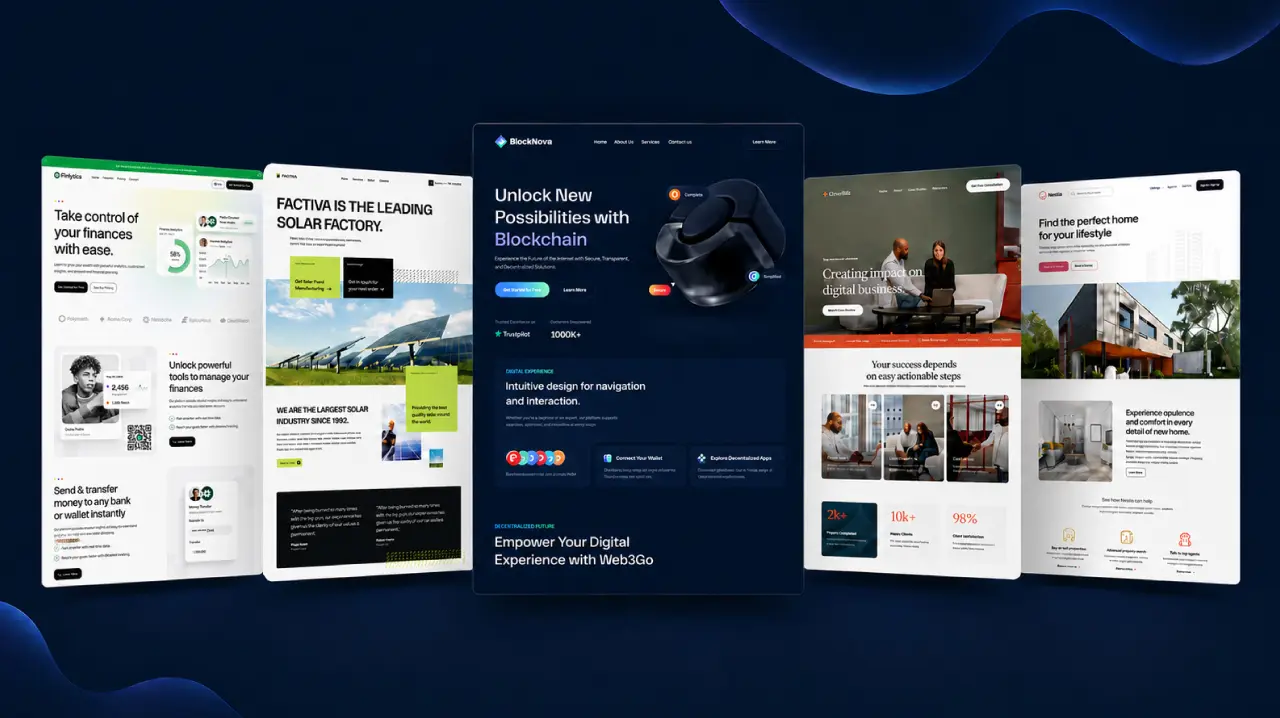This screenshot has width=1280, height=718.
Task: Click the orange Complete badge icon
Action: click(x=675, y=194)
